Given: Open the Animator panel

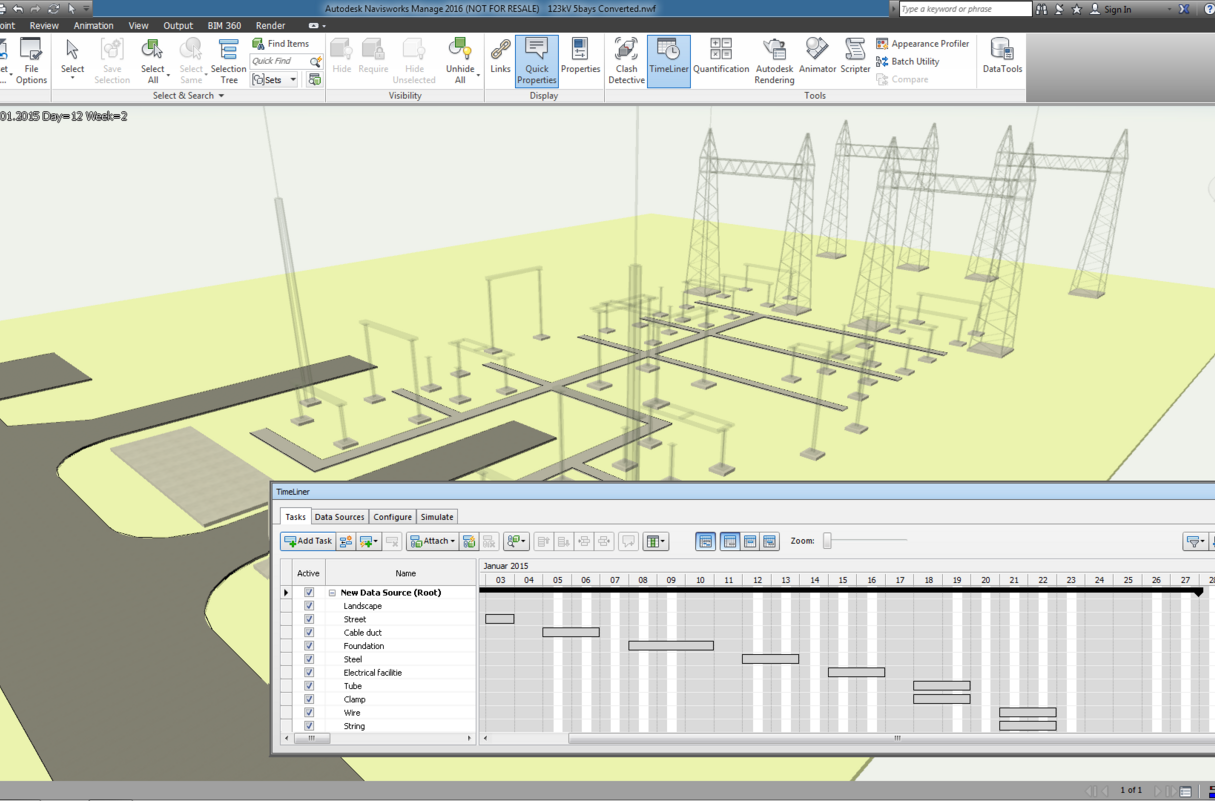Looking at the screenshot, I should 817,58.
